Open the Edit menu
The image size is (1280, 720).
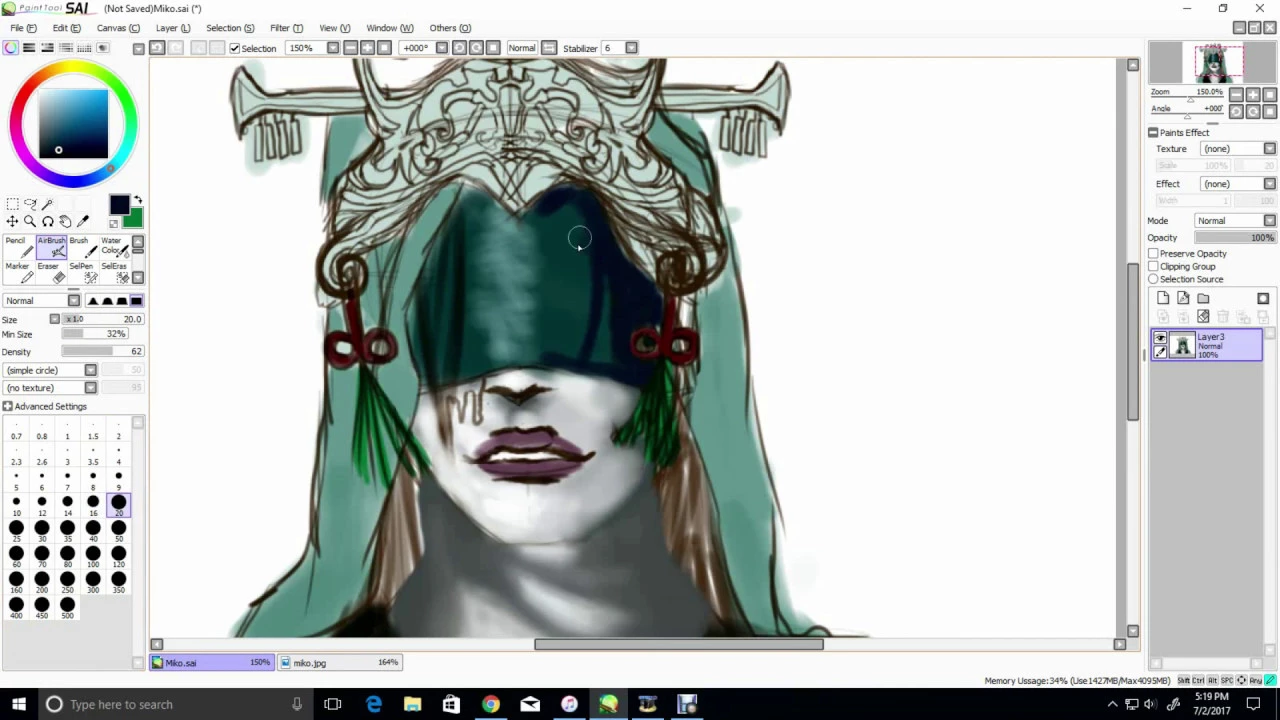tap(66, 28)
